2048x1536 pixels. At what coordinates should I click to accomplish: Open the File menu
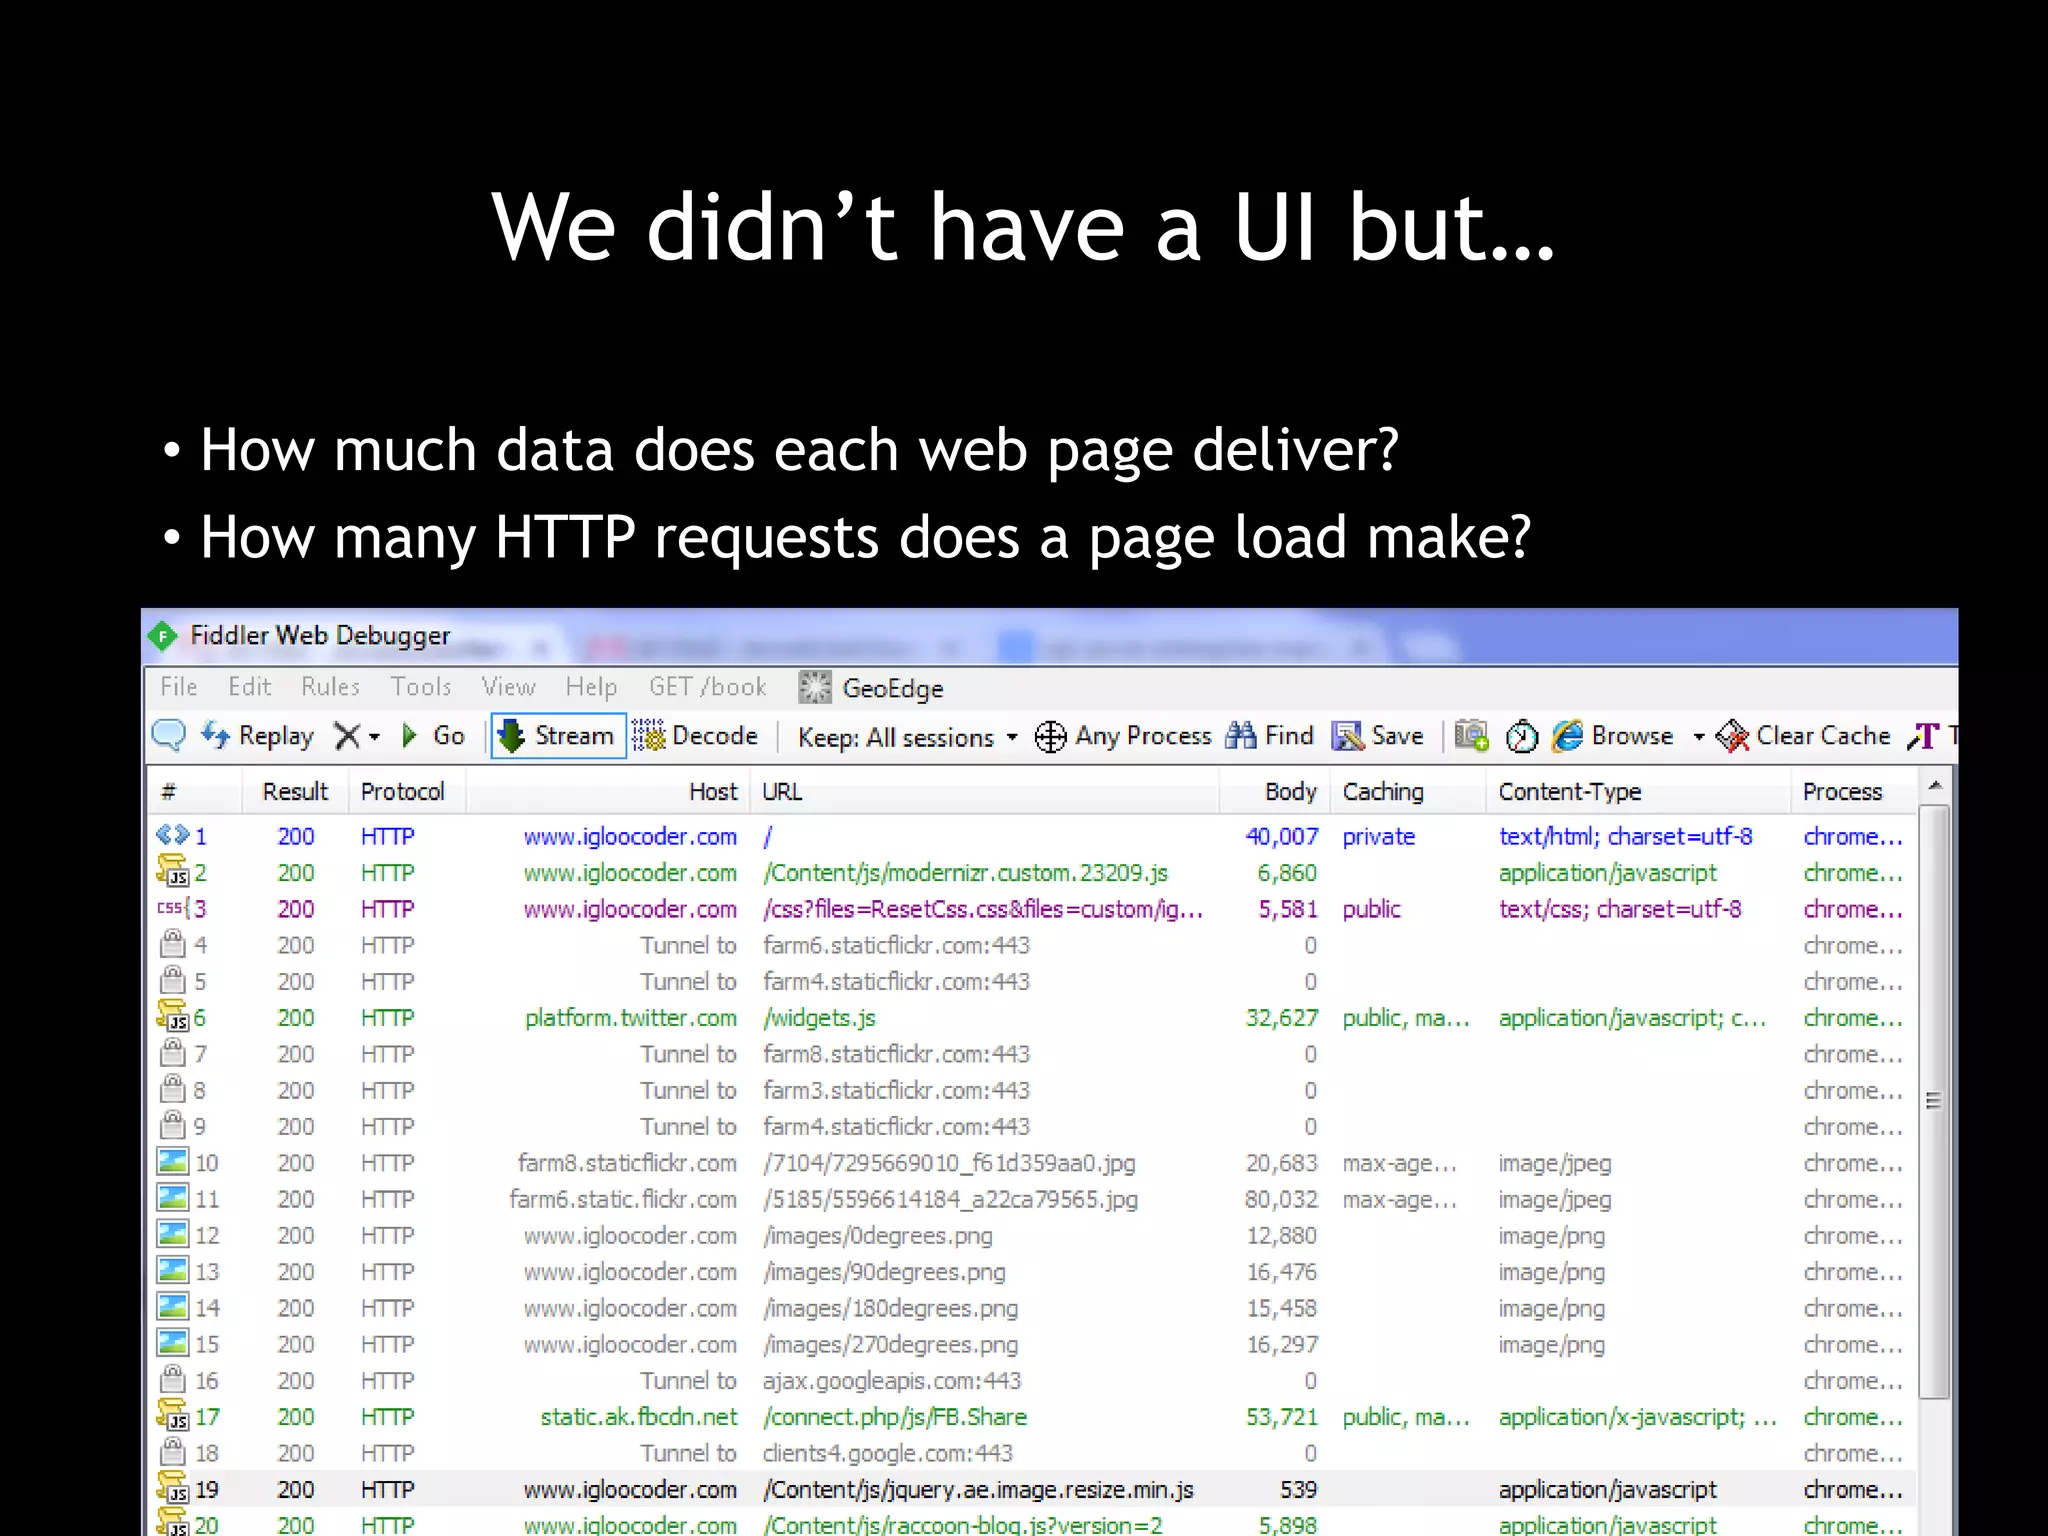point(179,687)
